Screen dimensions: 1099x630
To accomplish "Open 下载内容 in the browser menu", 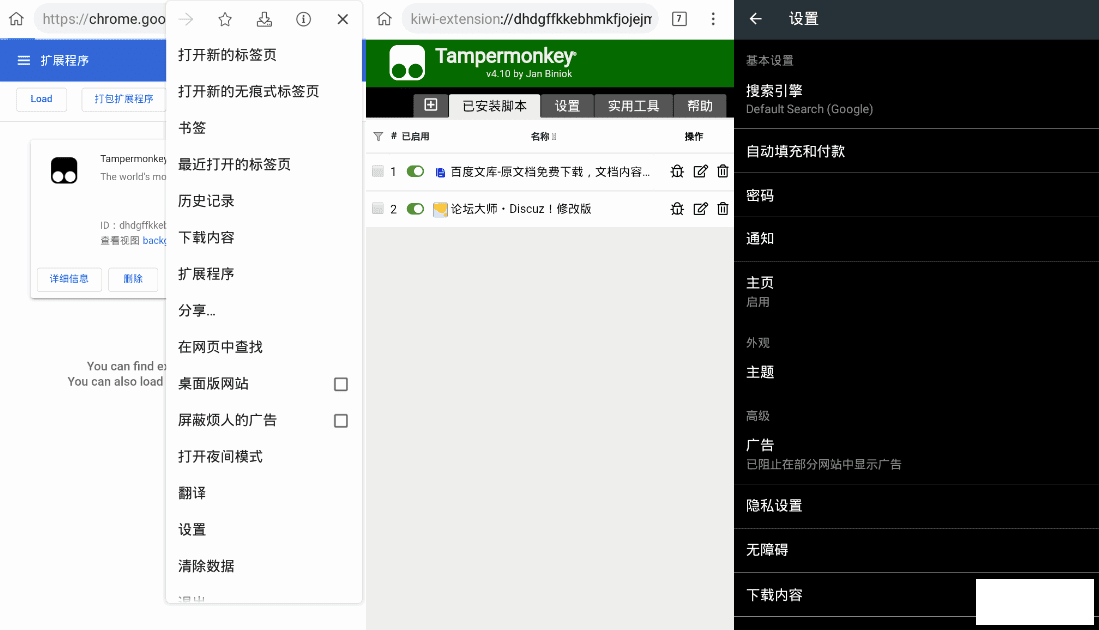I will click(264, 237).
